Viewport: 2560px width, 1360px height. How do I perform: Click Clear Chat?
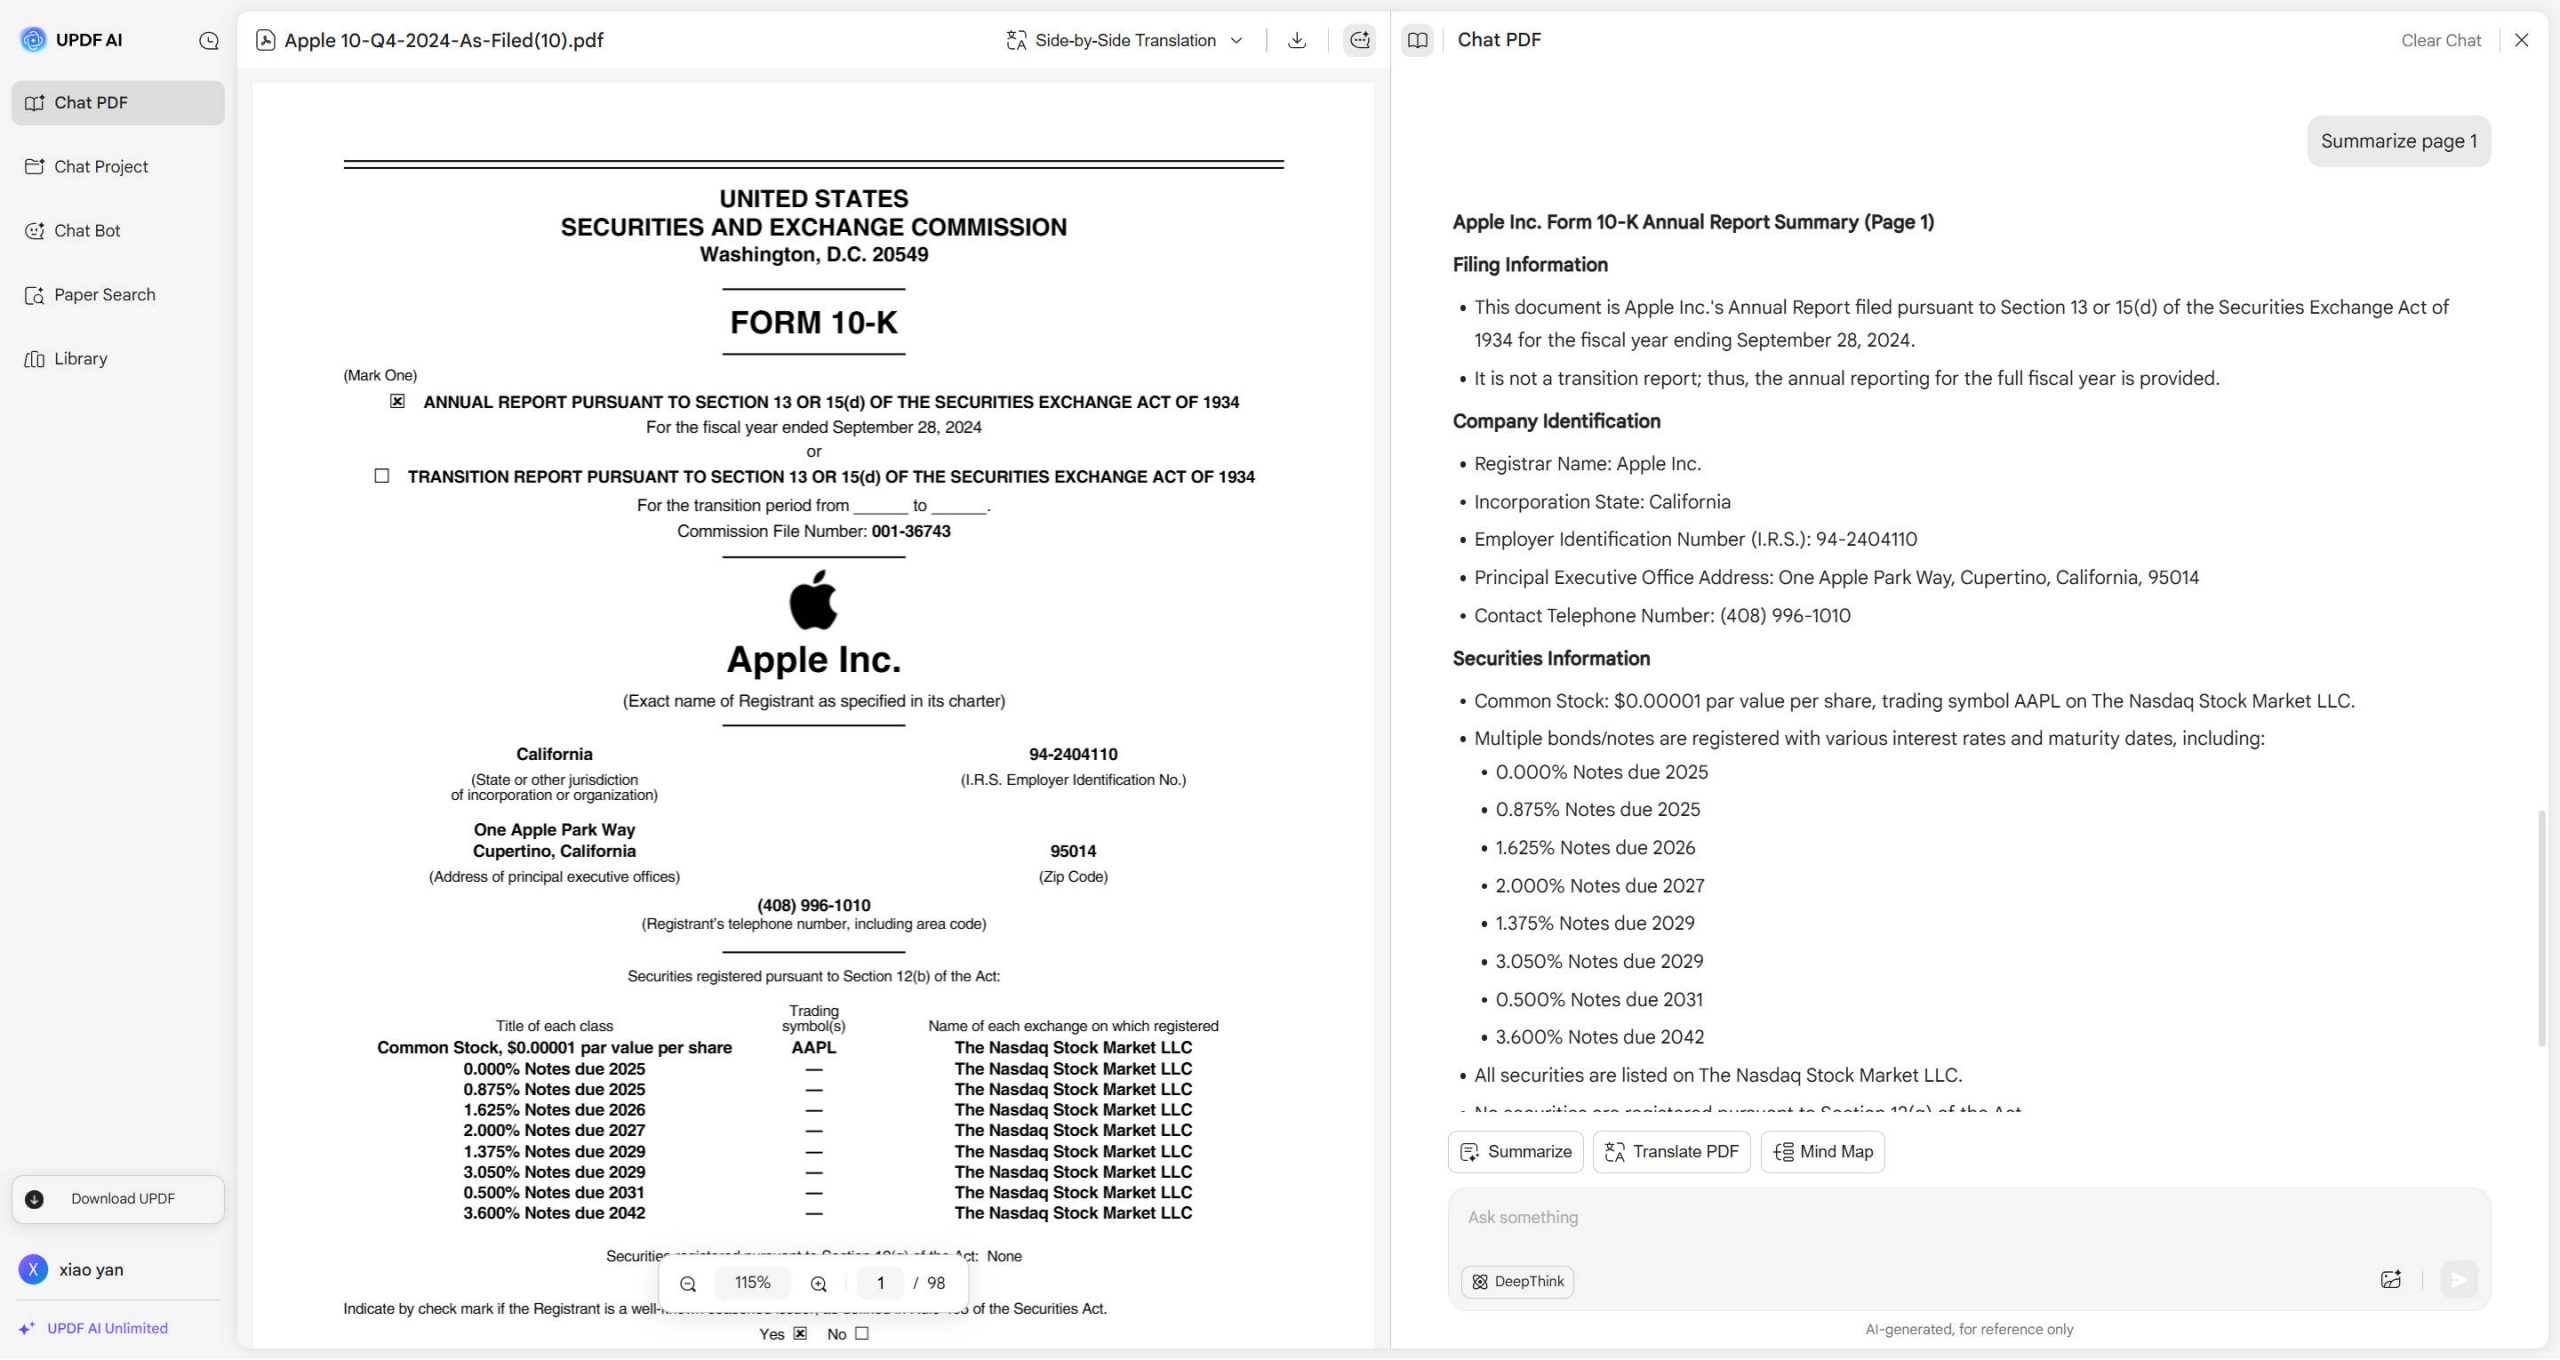2441,41
